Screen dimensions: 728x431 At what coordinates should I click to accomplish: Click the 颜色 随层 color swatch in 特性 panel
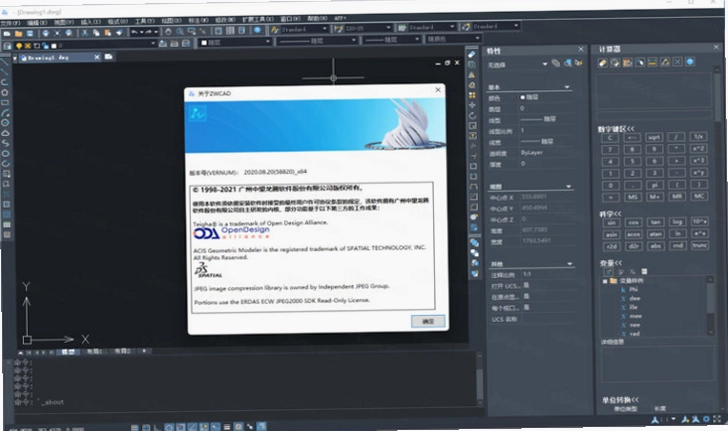522,97
